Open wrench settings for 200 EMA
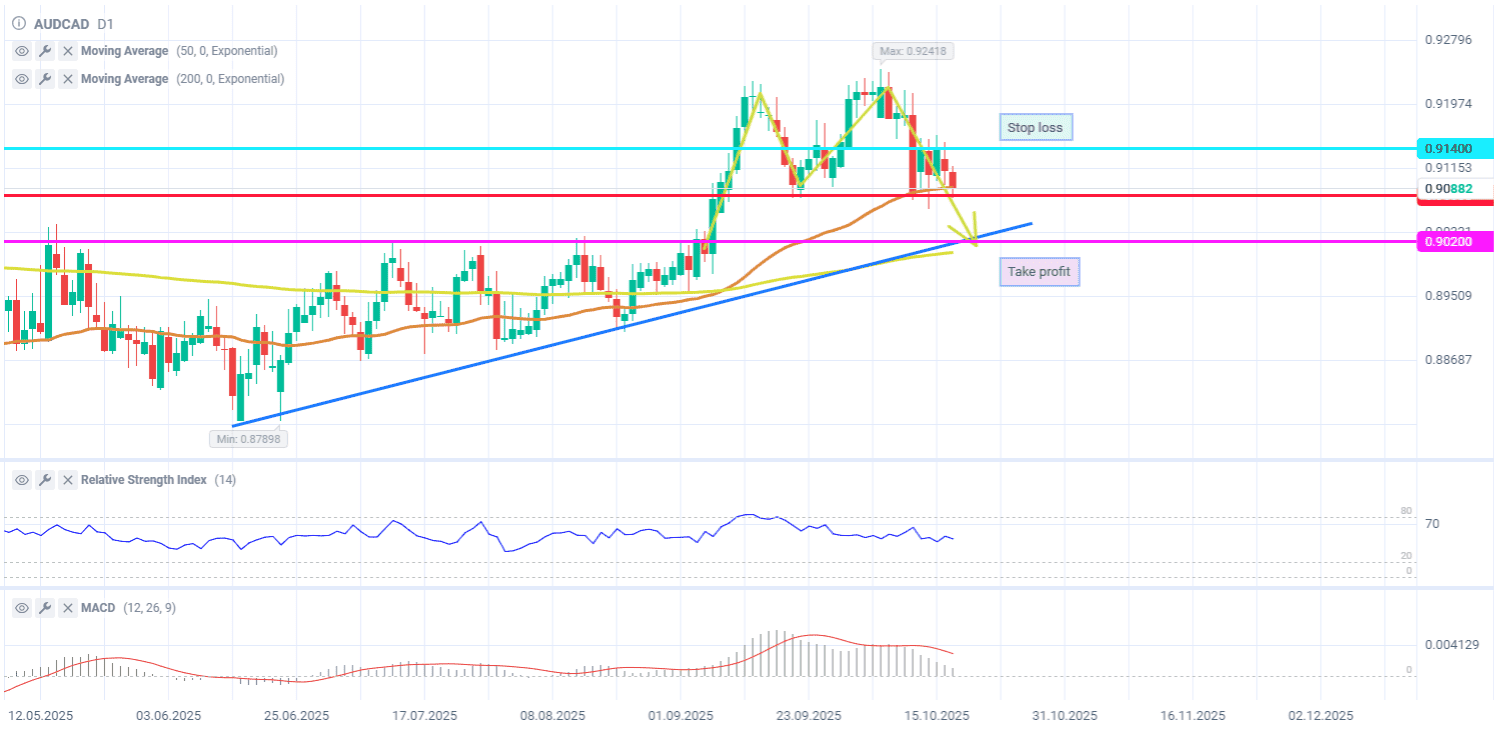Viewport: 1494px width, 729px height. [45, 79]
